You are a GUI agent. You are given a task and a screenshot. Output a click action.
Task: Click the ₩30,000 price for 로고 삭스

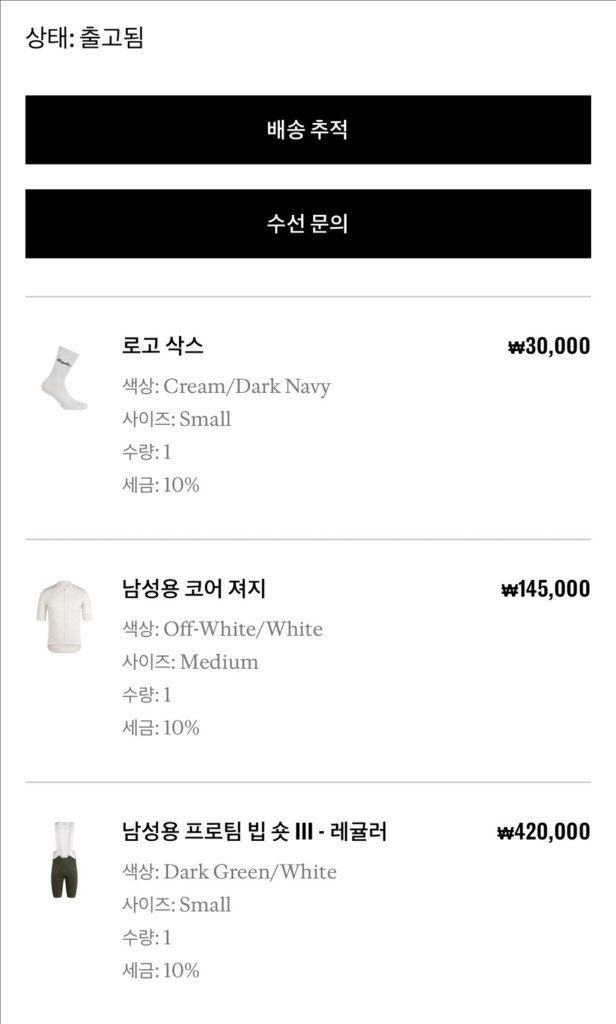tap(546, 345)
